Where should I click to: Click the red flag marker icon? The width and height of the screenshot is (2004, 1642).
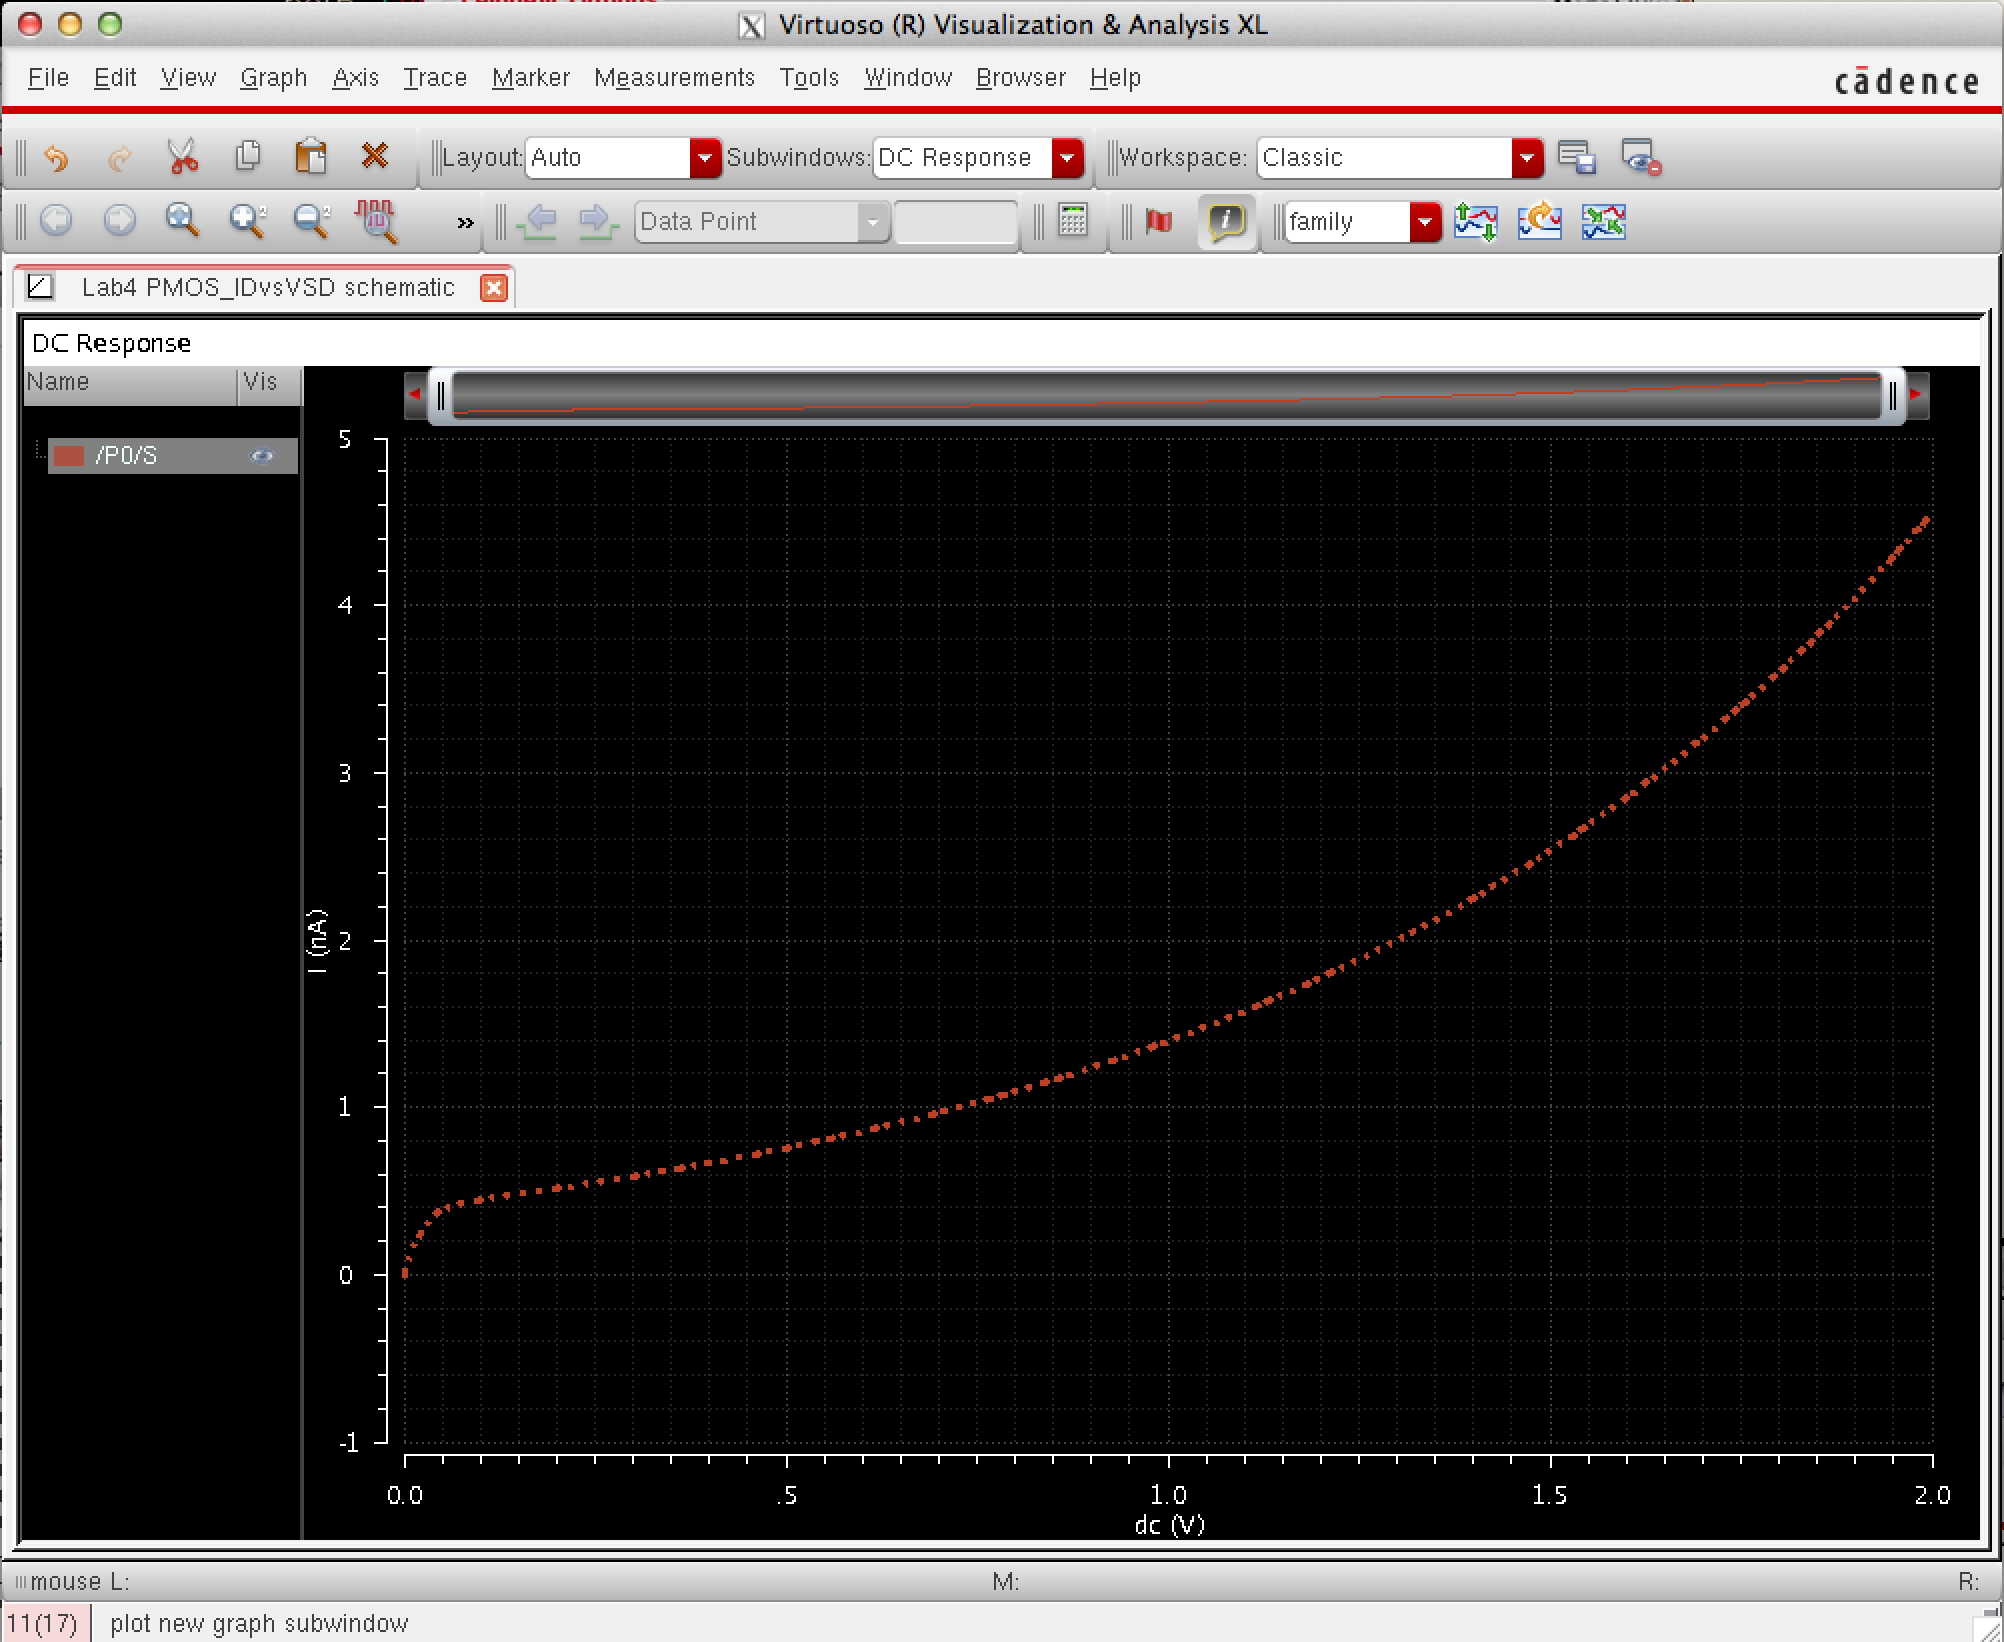(x=1159, y=221)
